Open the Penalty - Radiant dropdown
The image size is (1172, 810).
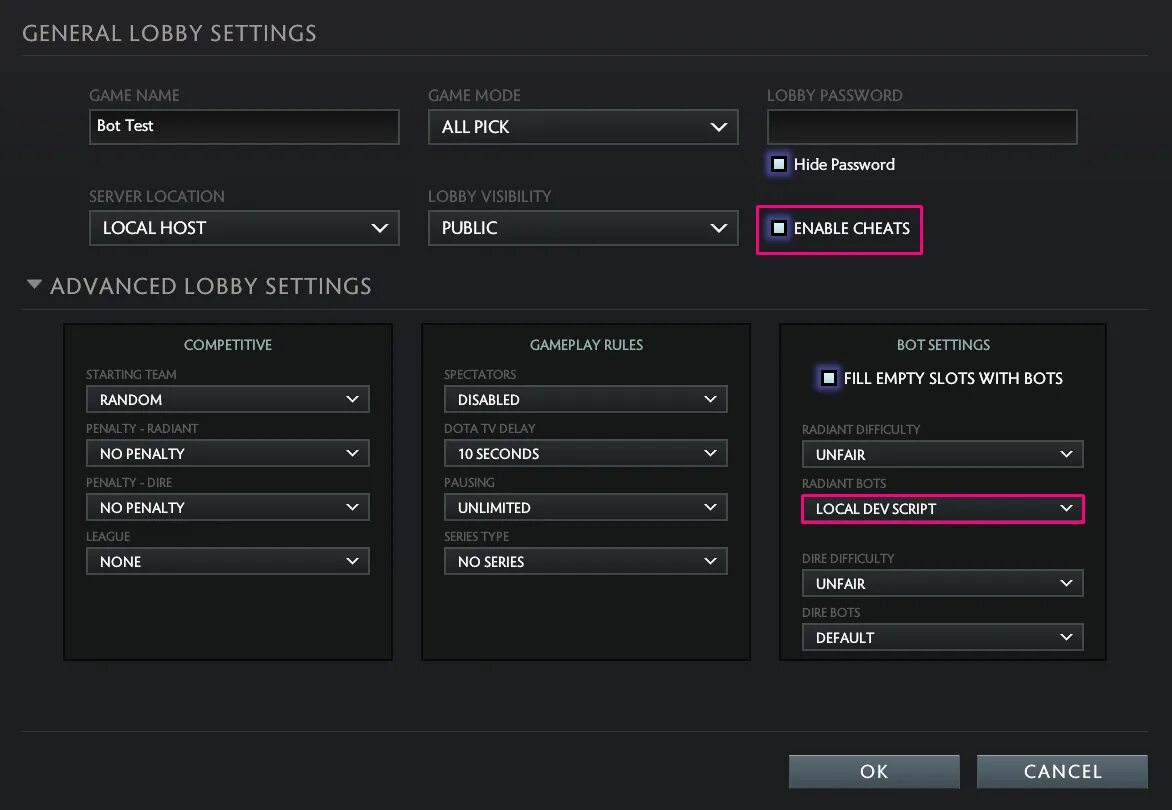point(228,453)
